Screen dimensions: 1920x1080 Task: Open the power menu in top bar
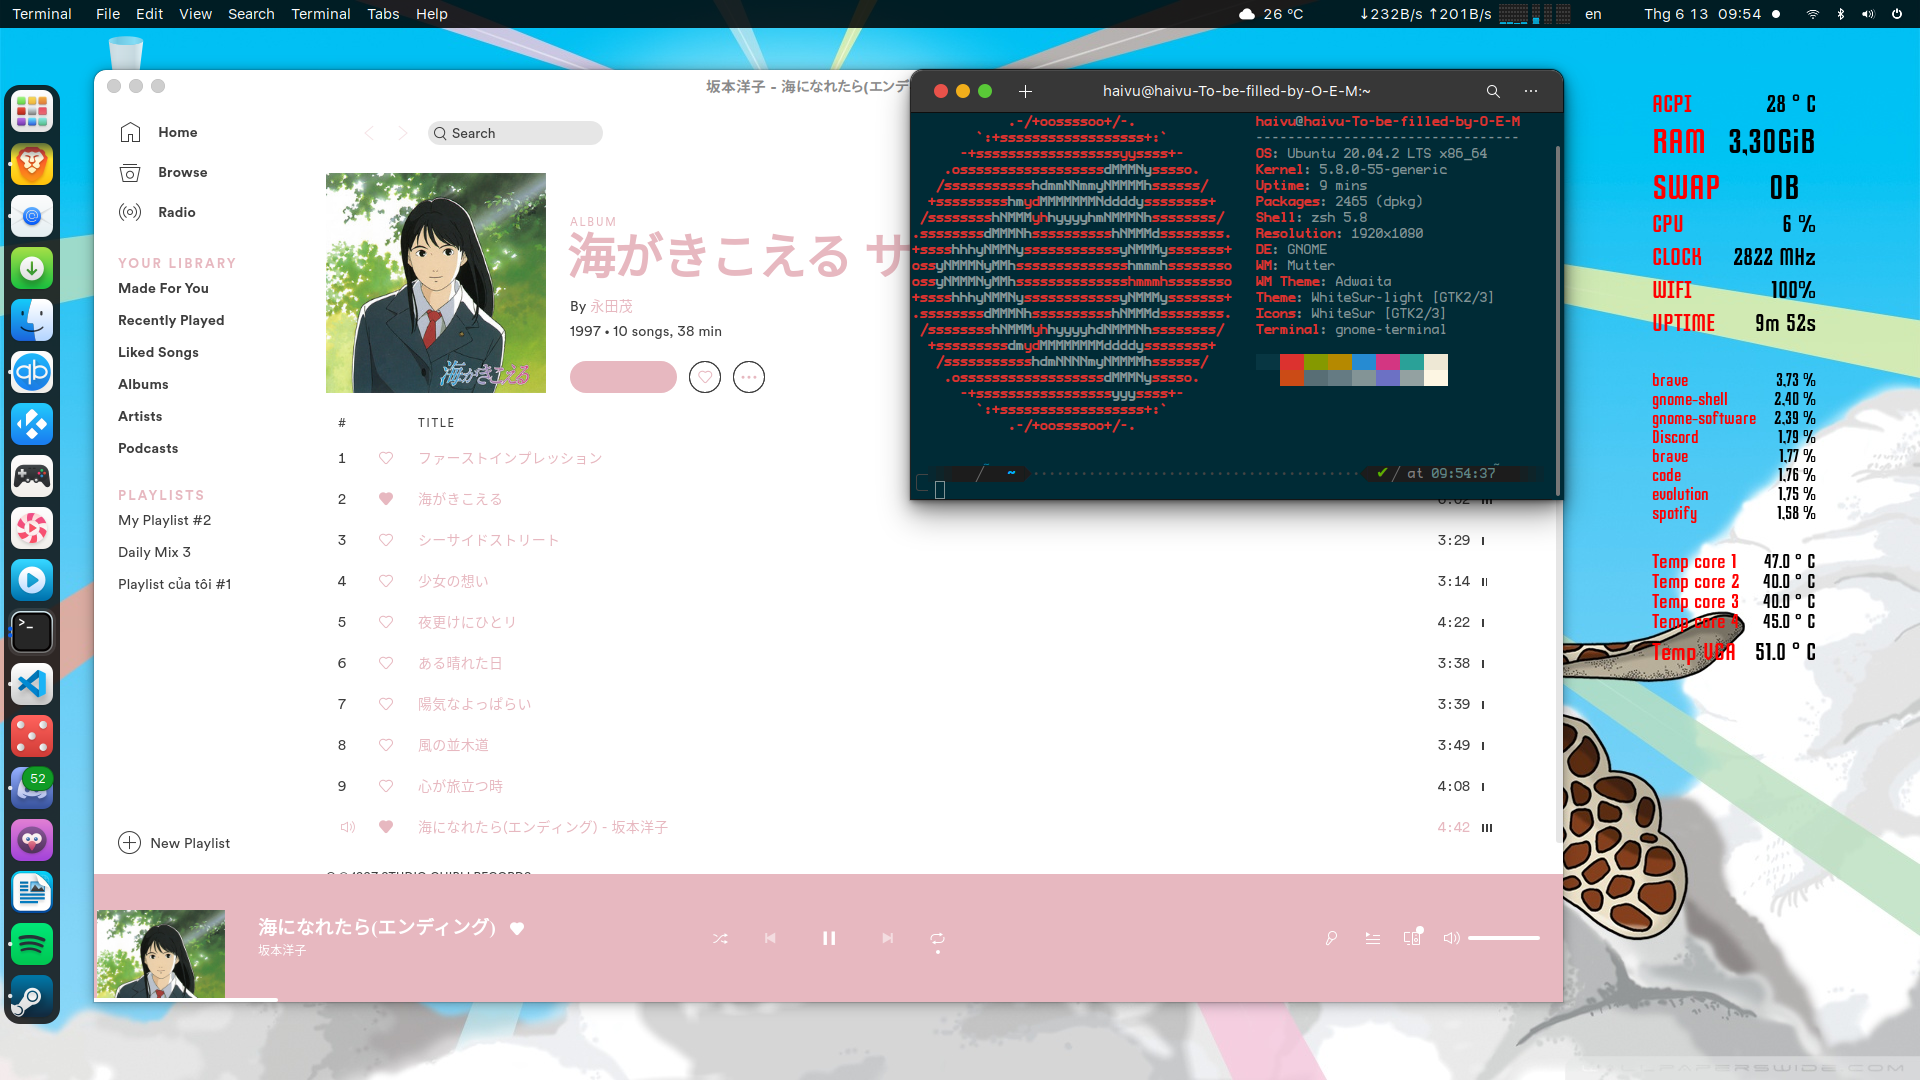1897,14
